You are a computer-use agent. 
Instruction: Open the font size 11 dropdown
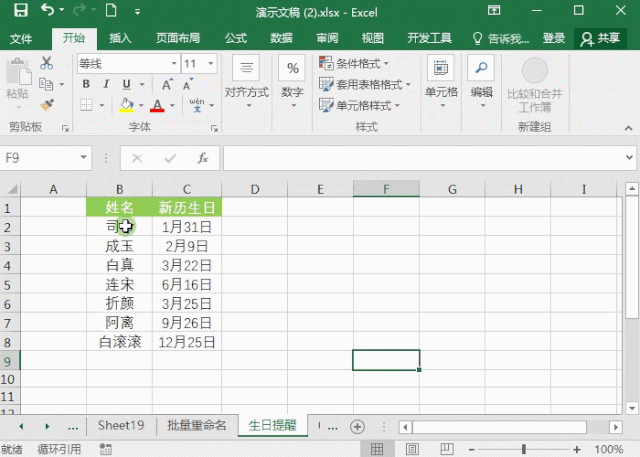pyautogui.click(x=211, y=63)
